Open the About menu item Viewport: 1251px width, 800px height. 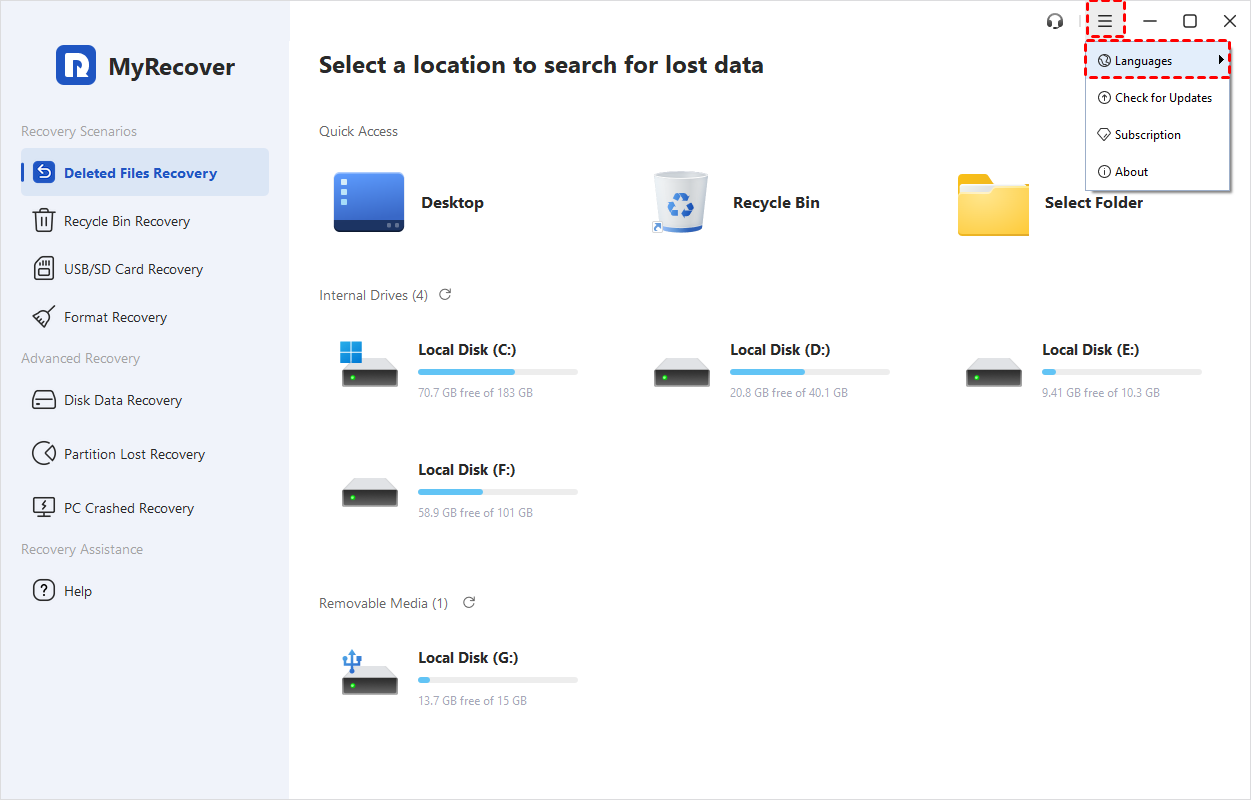click(1131, 172)
